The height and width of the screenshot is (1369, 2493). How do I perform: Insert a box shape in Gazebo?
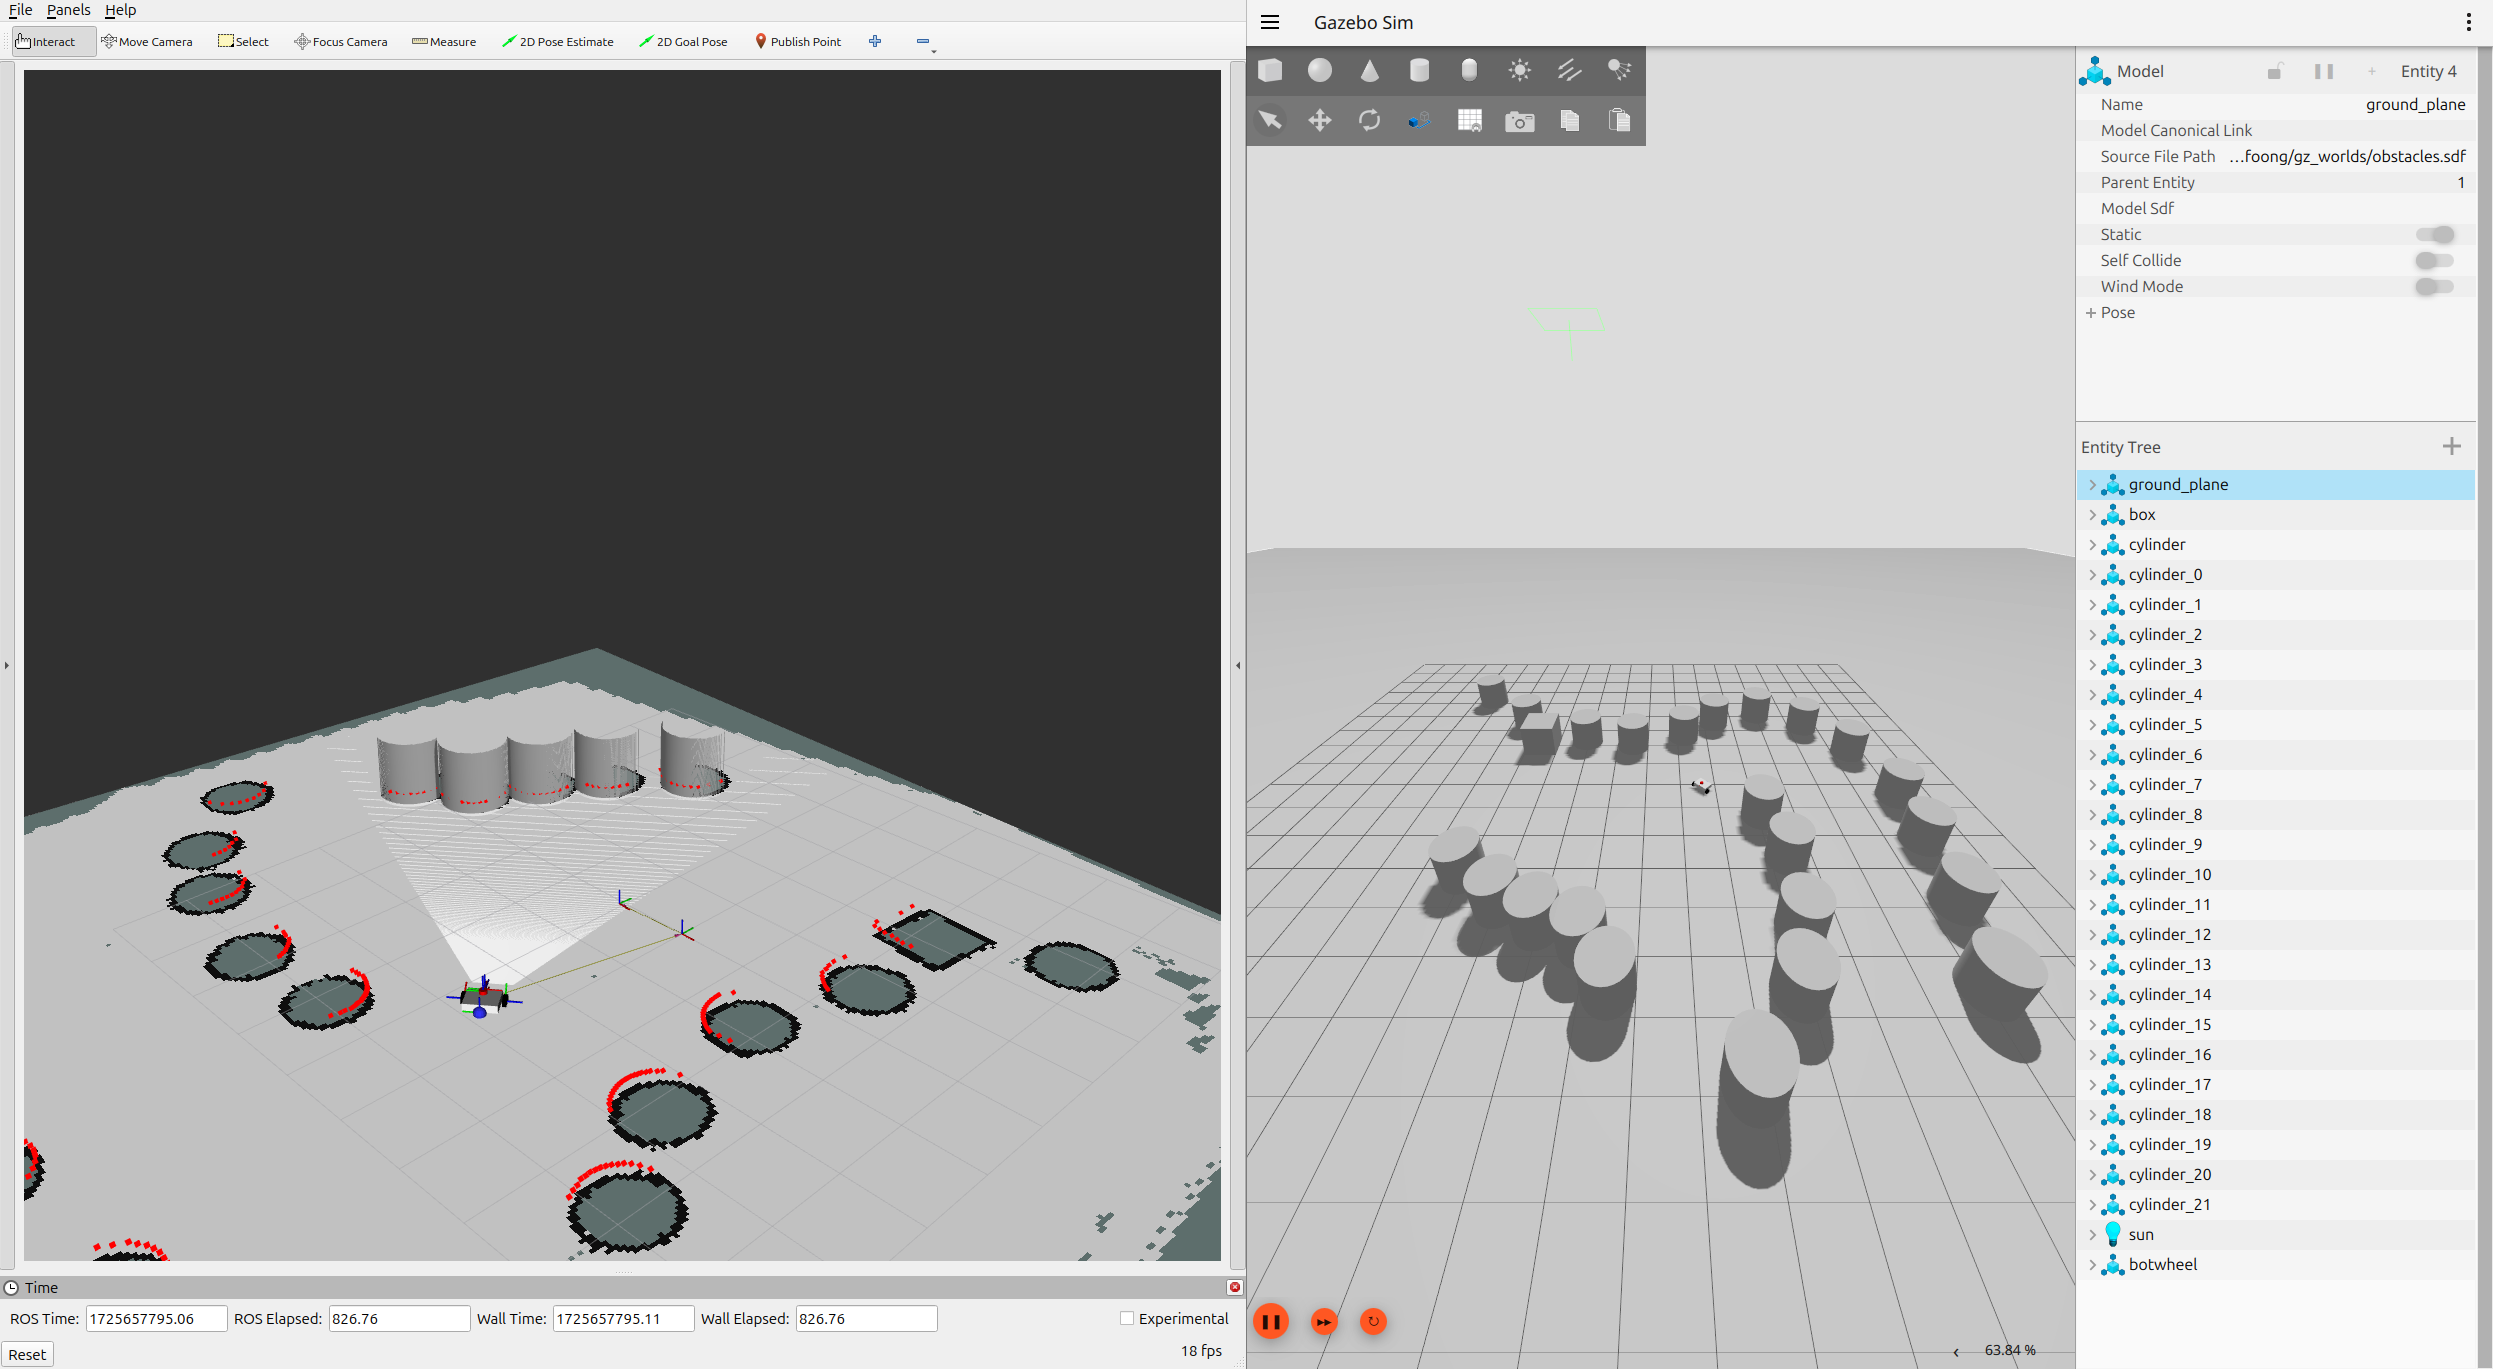(1270, 70)
